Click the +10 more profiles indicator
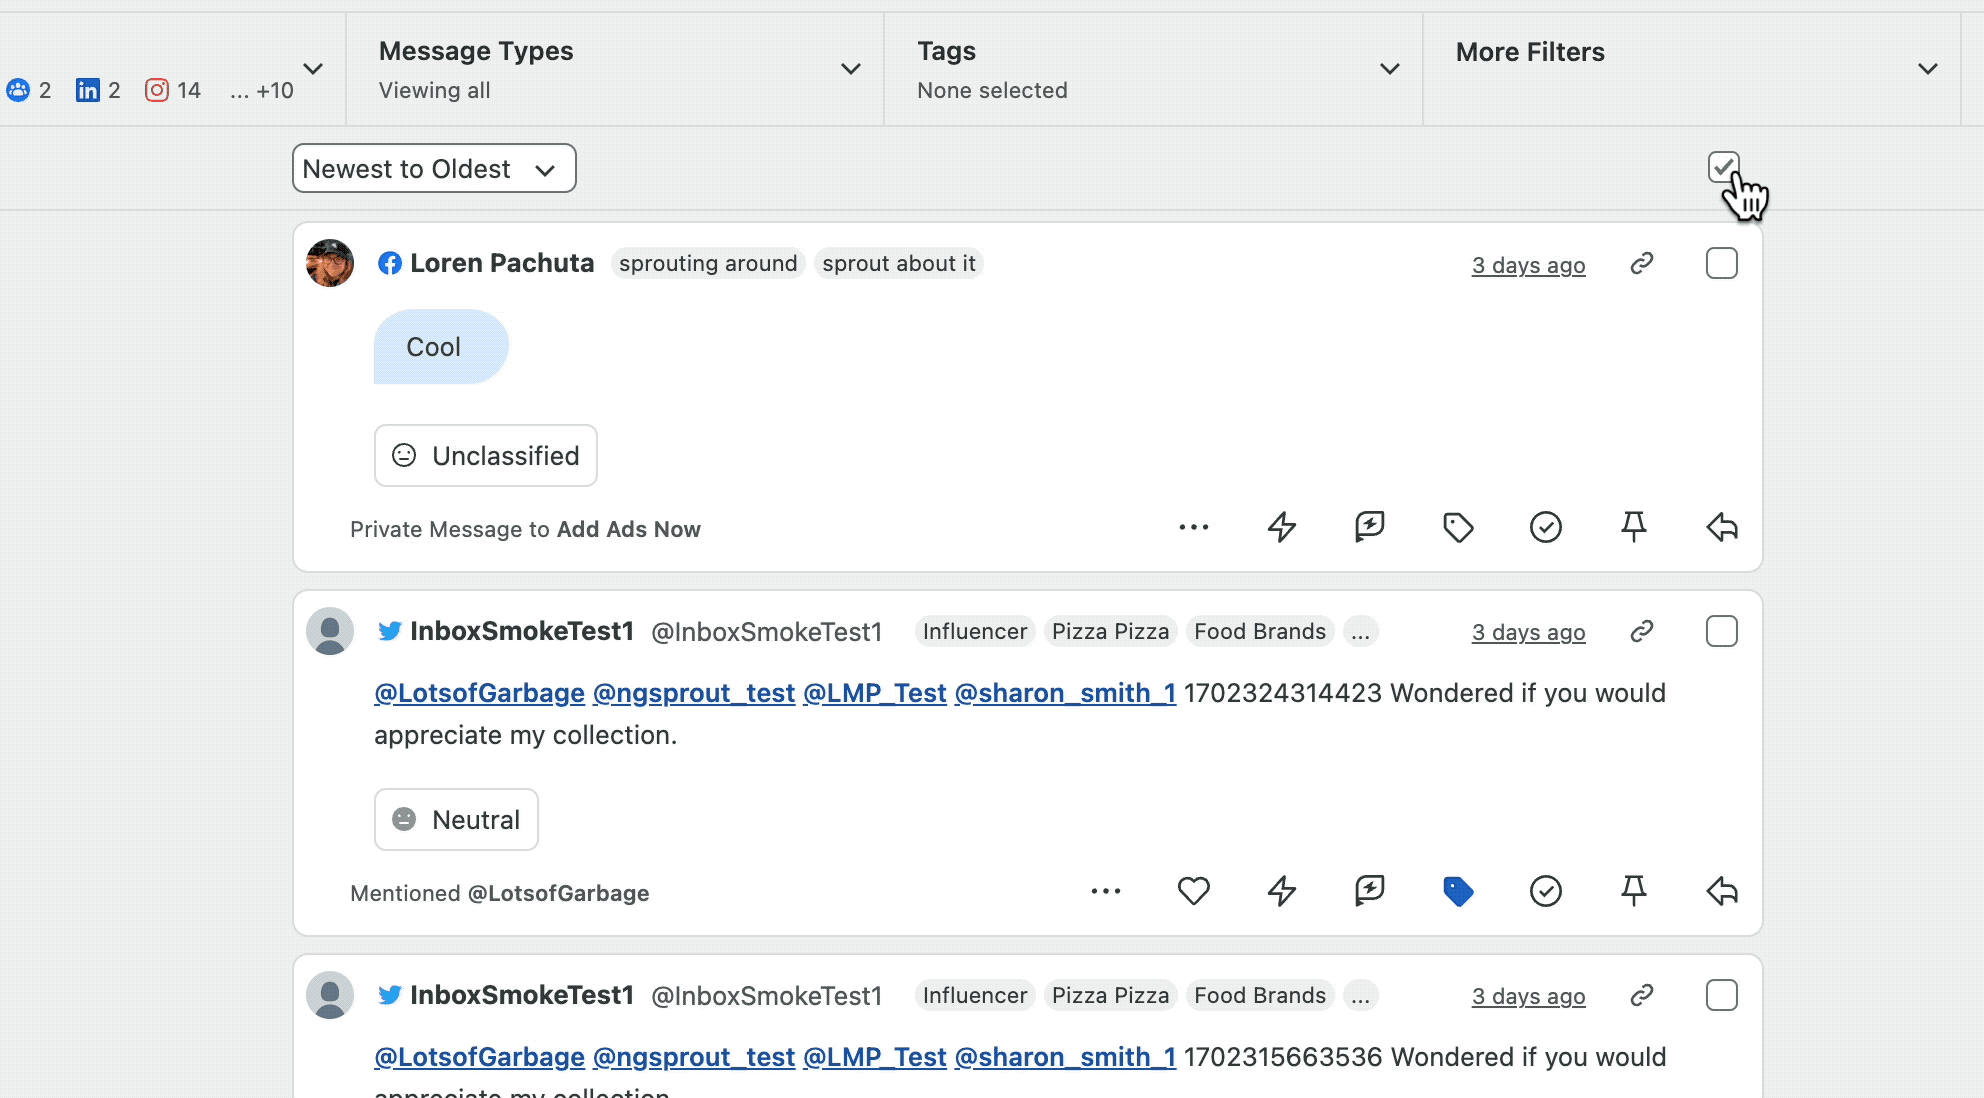Viewport: 1984px width, 1098px height. click(262, 91)
